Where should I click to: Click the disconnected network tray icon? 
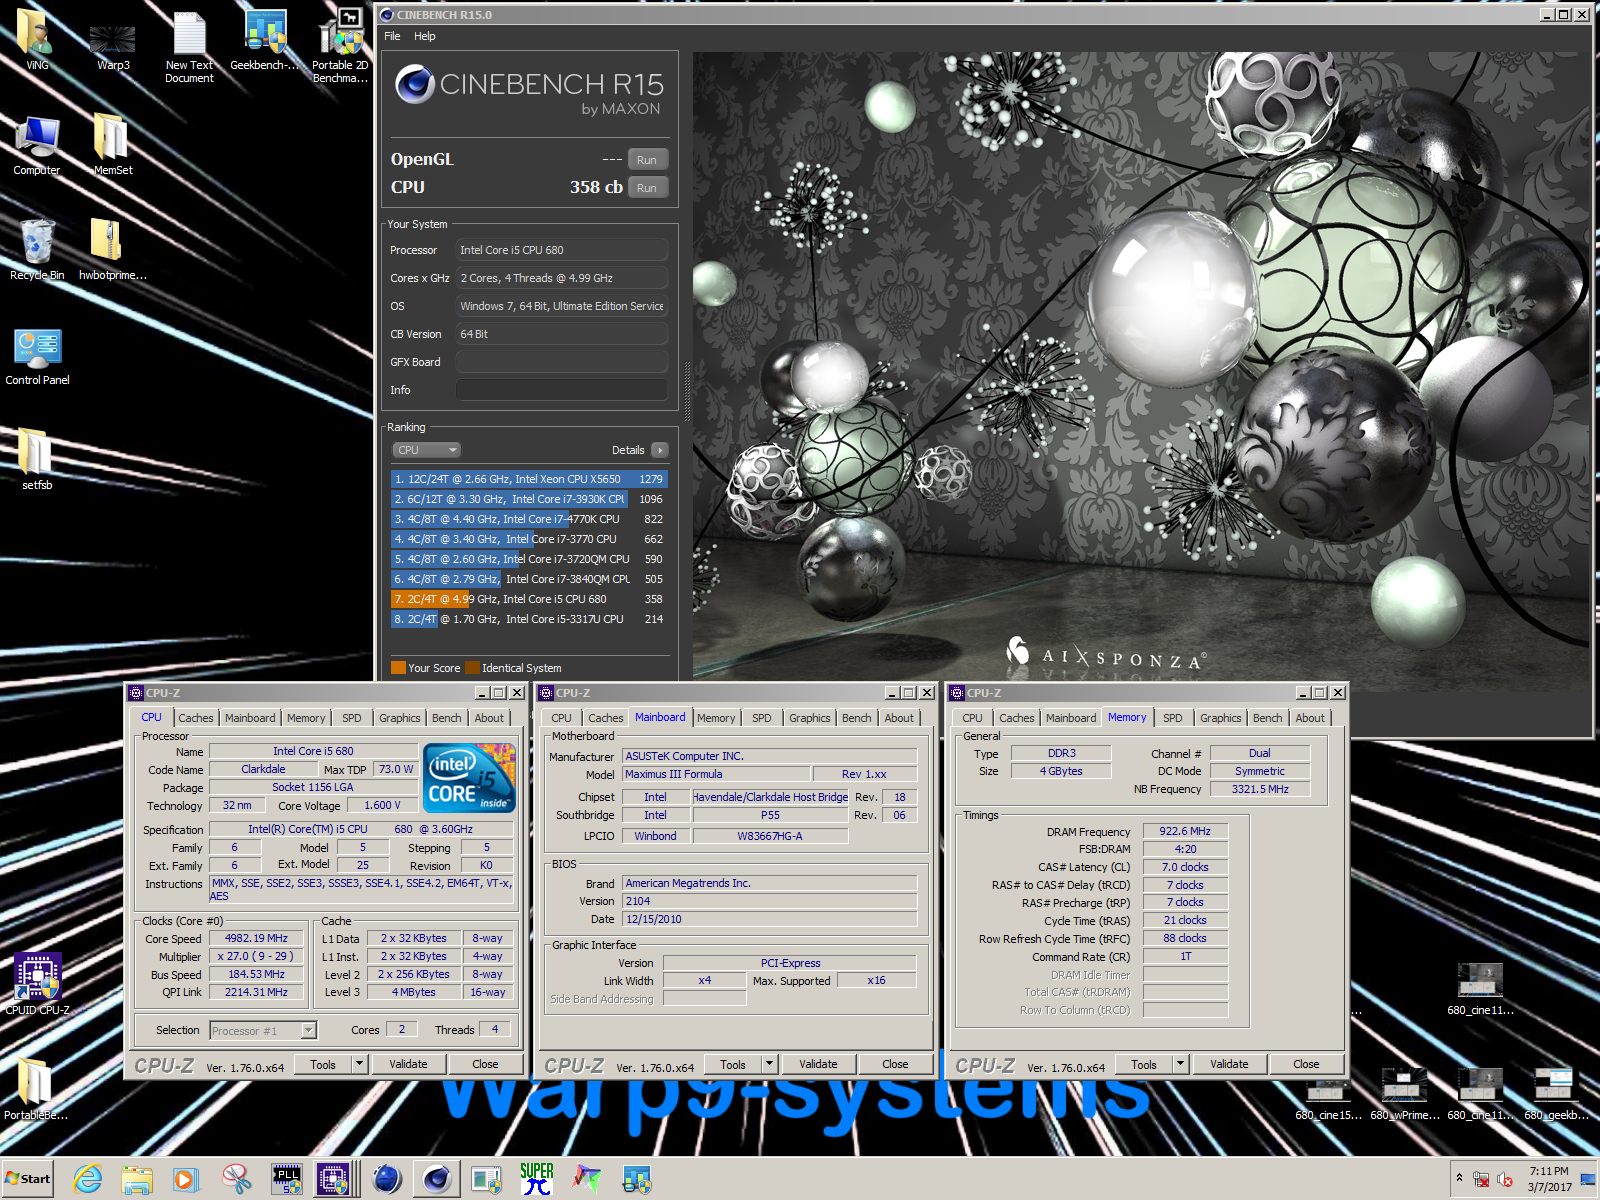pyautogui.click(x=1481, y=1179)
